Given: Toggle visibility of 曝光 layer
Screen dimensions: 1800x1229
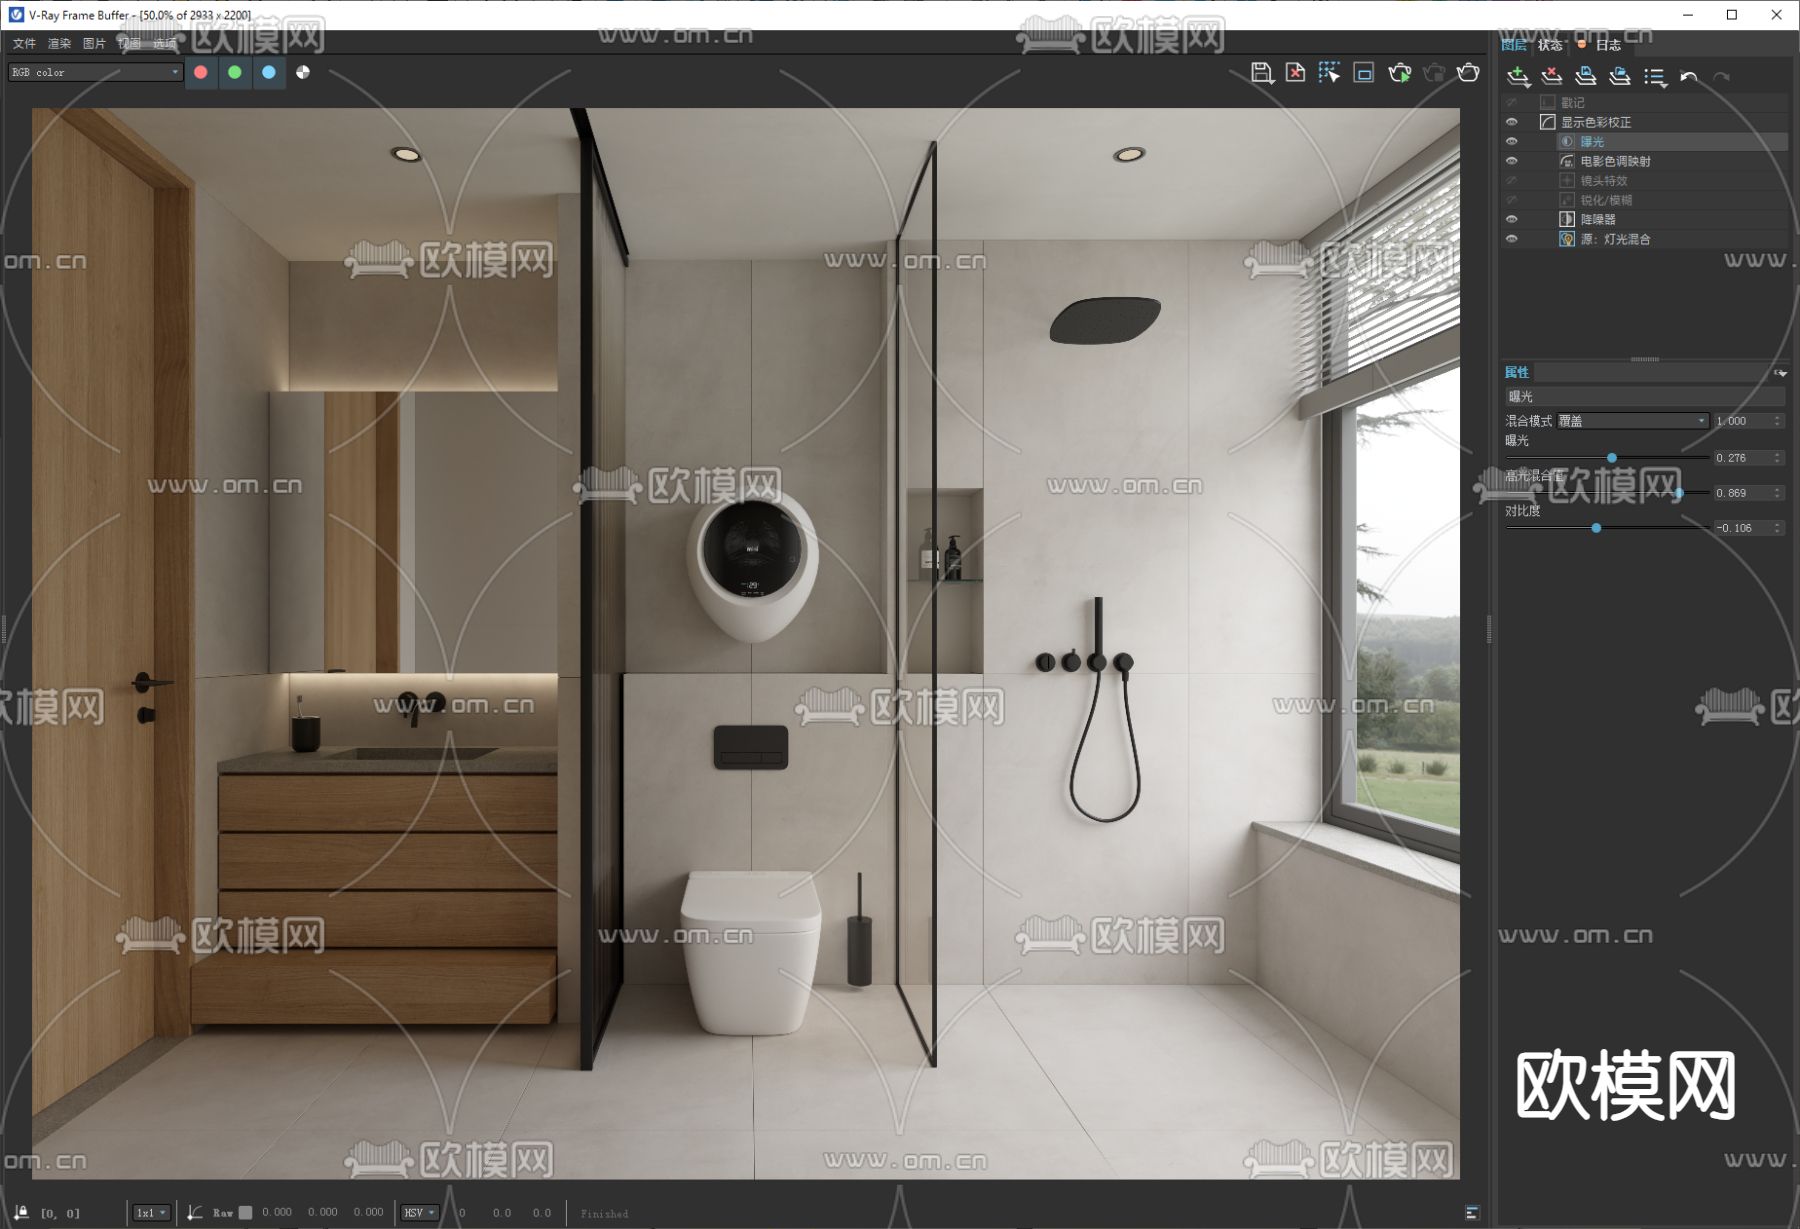Looking at the screenshot, I should tap(1512, 142).
